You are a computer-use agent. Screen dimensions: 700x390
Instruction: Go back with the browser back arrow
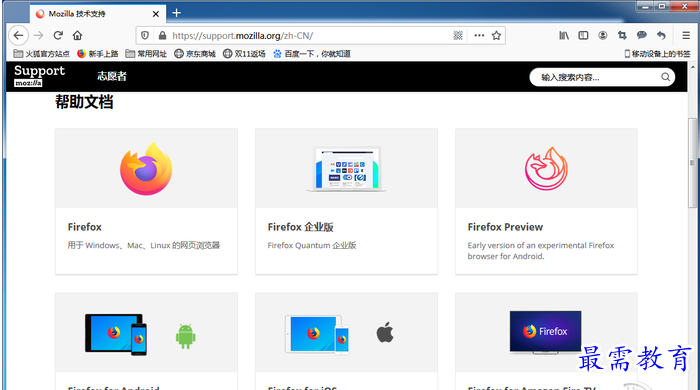click(18, 35)
